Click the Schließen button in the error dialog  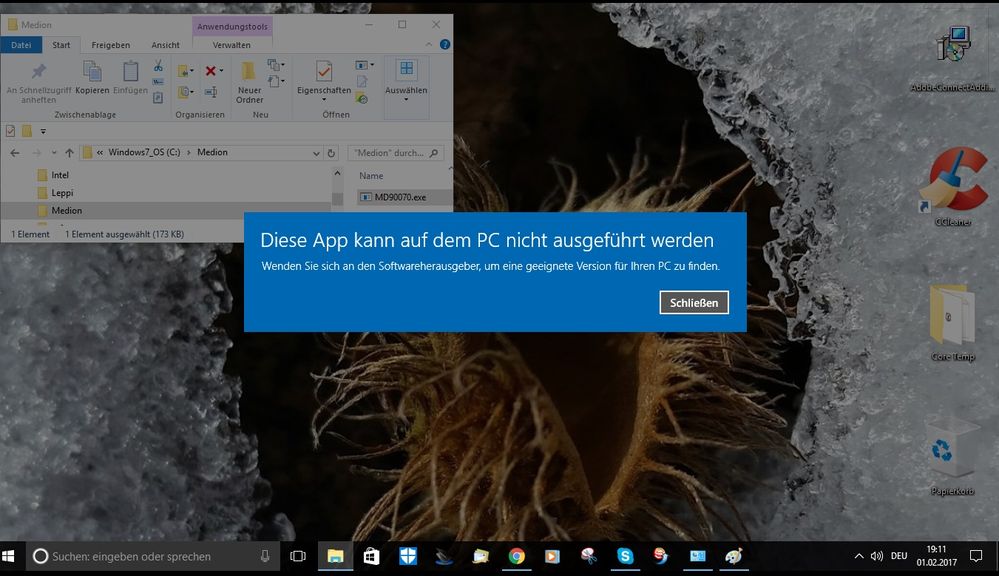pyautogui.click(x=694, y=302)
